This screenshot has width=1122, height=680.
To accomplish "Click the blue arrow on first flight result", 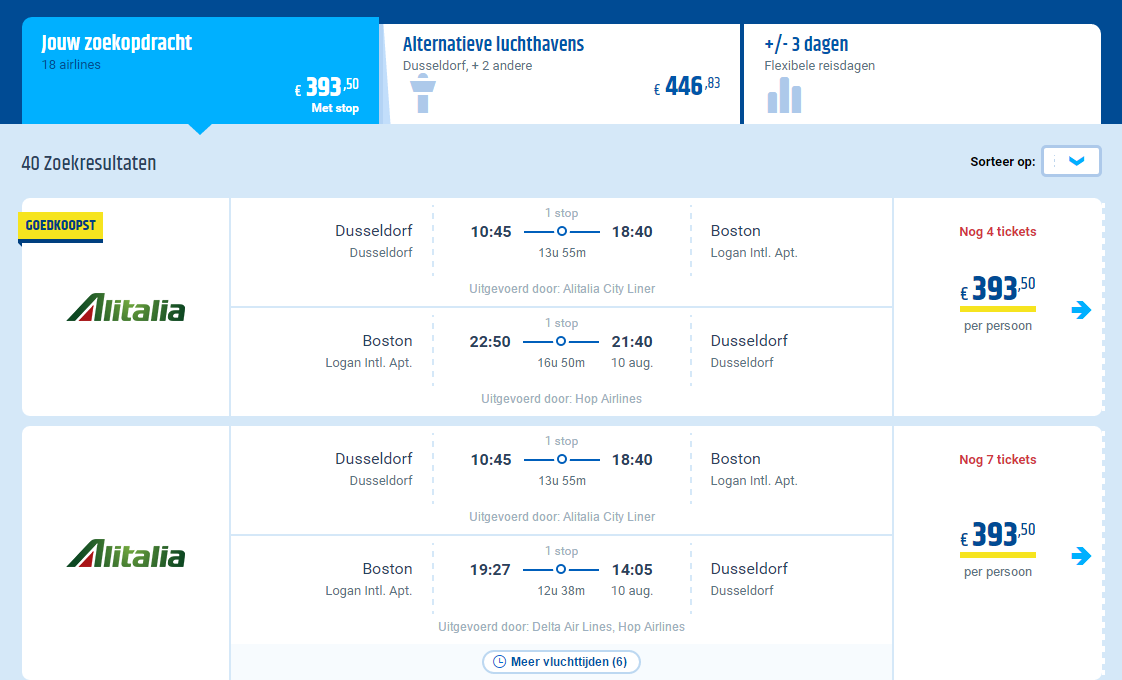I will tap(1081, 310).
